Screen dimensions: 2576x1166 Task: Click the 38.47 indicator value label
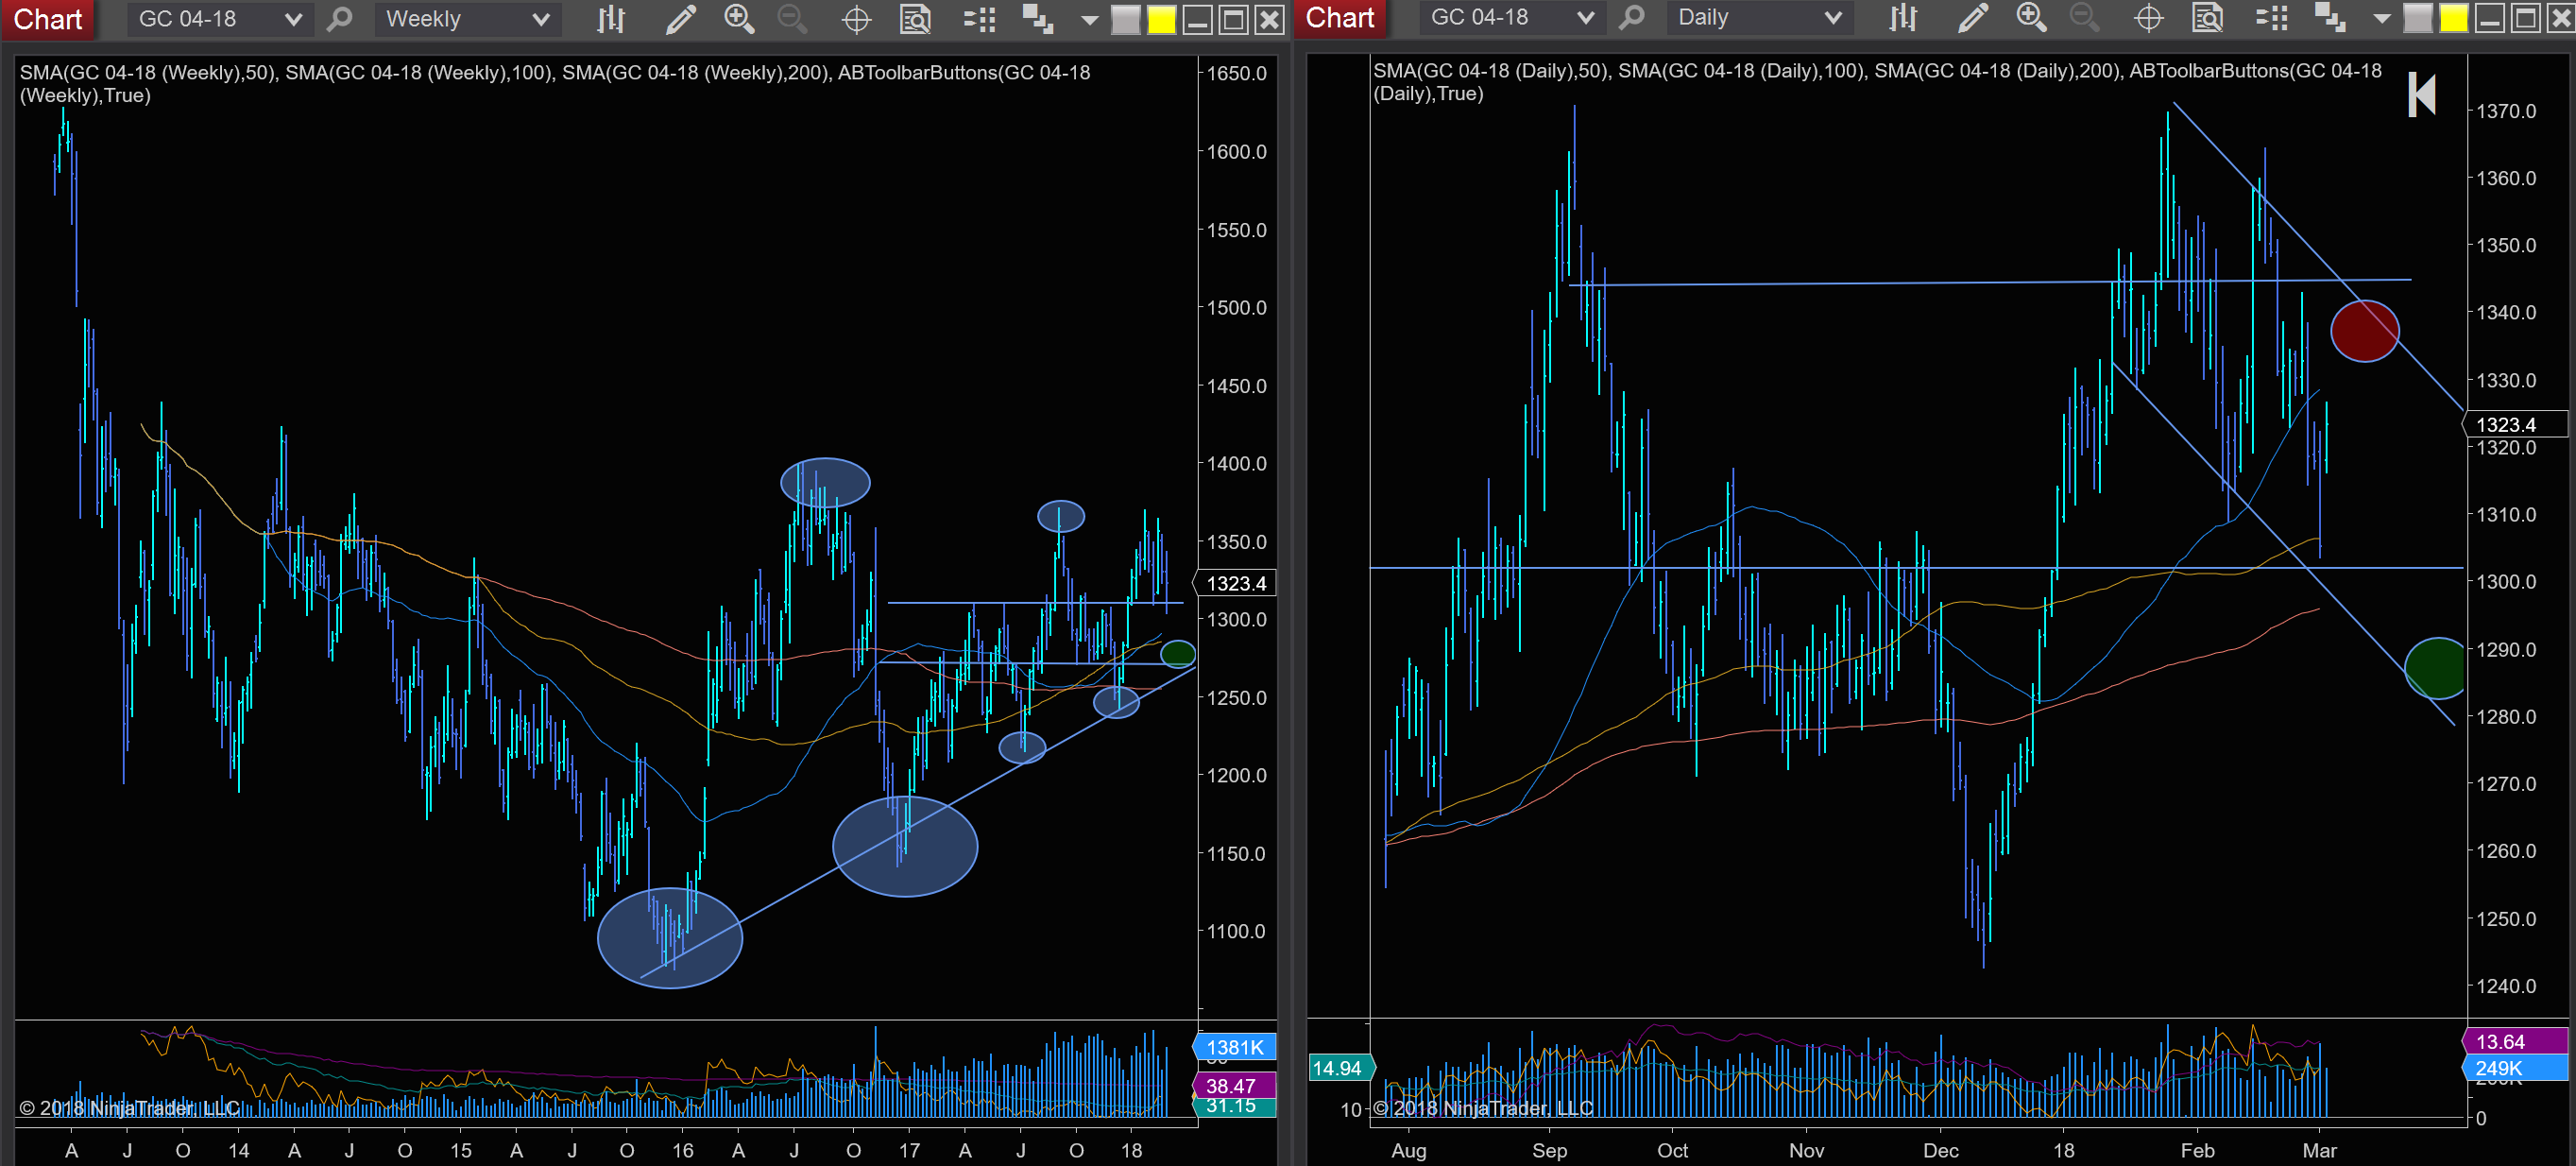pos(1235,1085)
